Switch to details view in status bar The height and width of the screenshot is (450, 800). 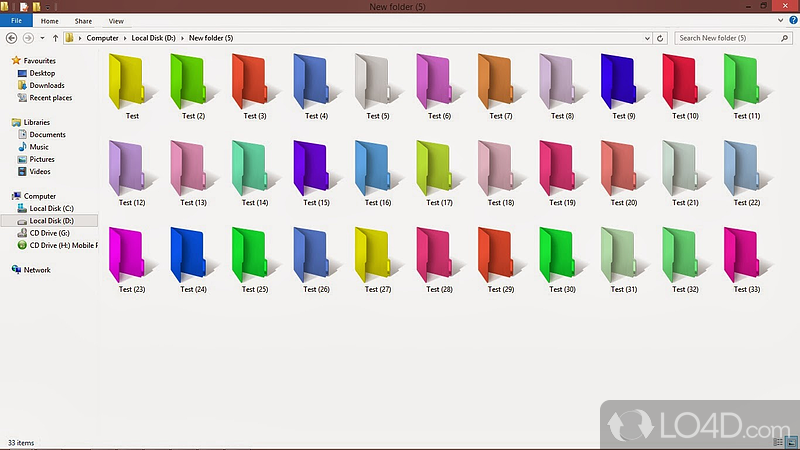tap(778, 441)
